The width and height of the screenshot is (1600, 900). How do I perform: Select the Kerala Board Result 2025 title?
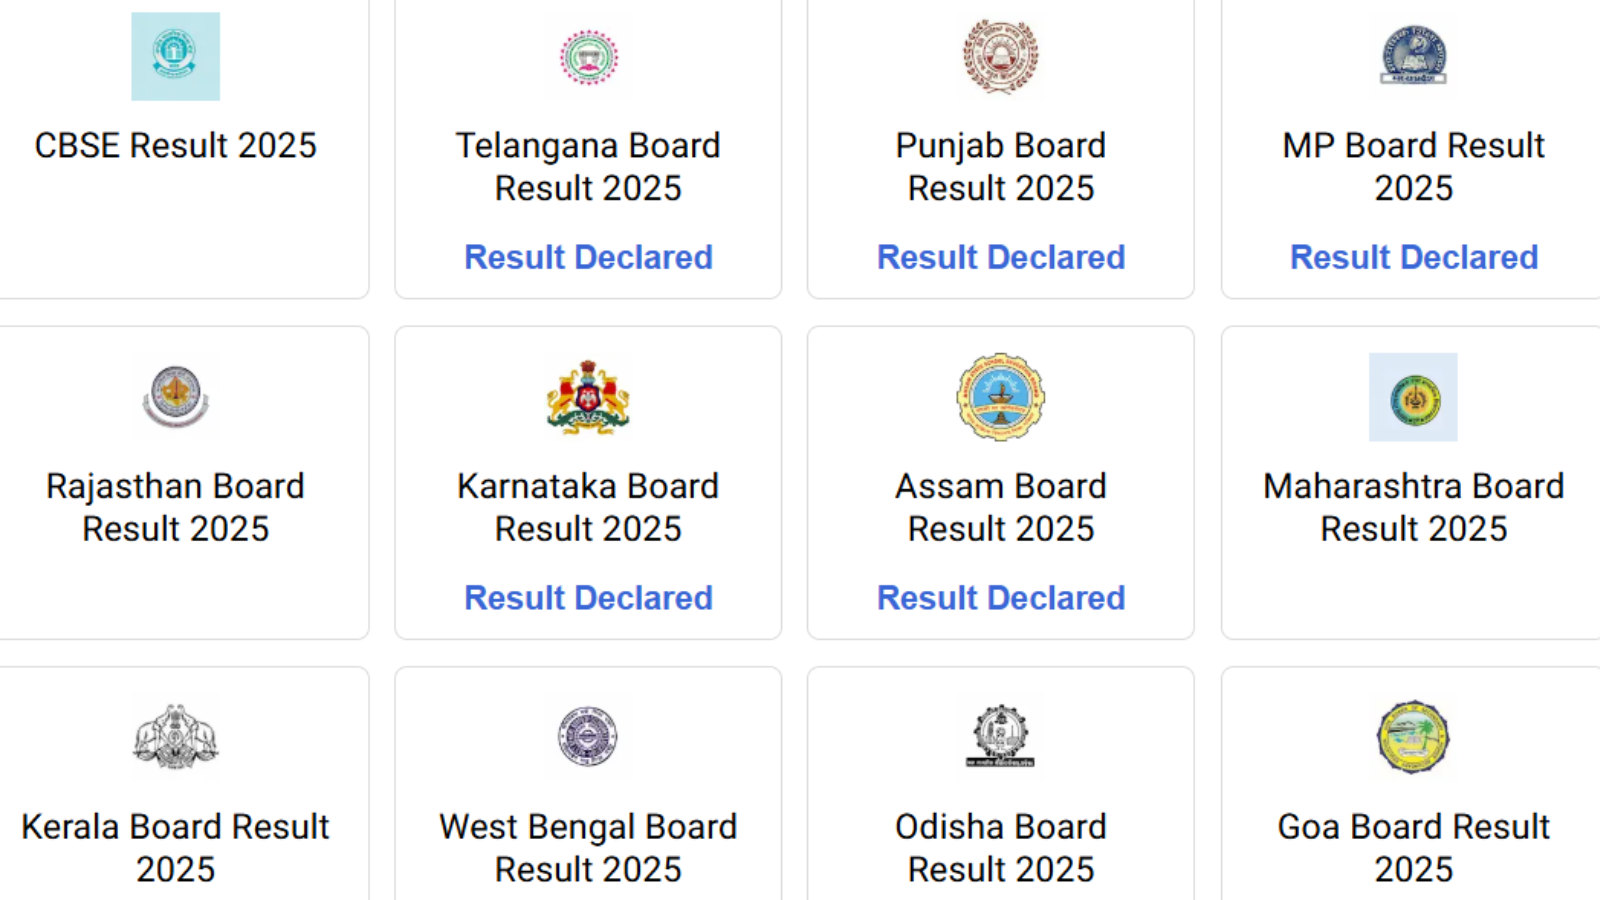[x=175, y=848]
